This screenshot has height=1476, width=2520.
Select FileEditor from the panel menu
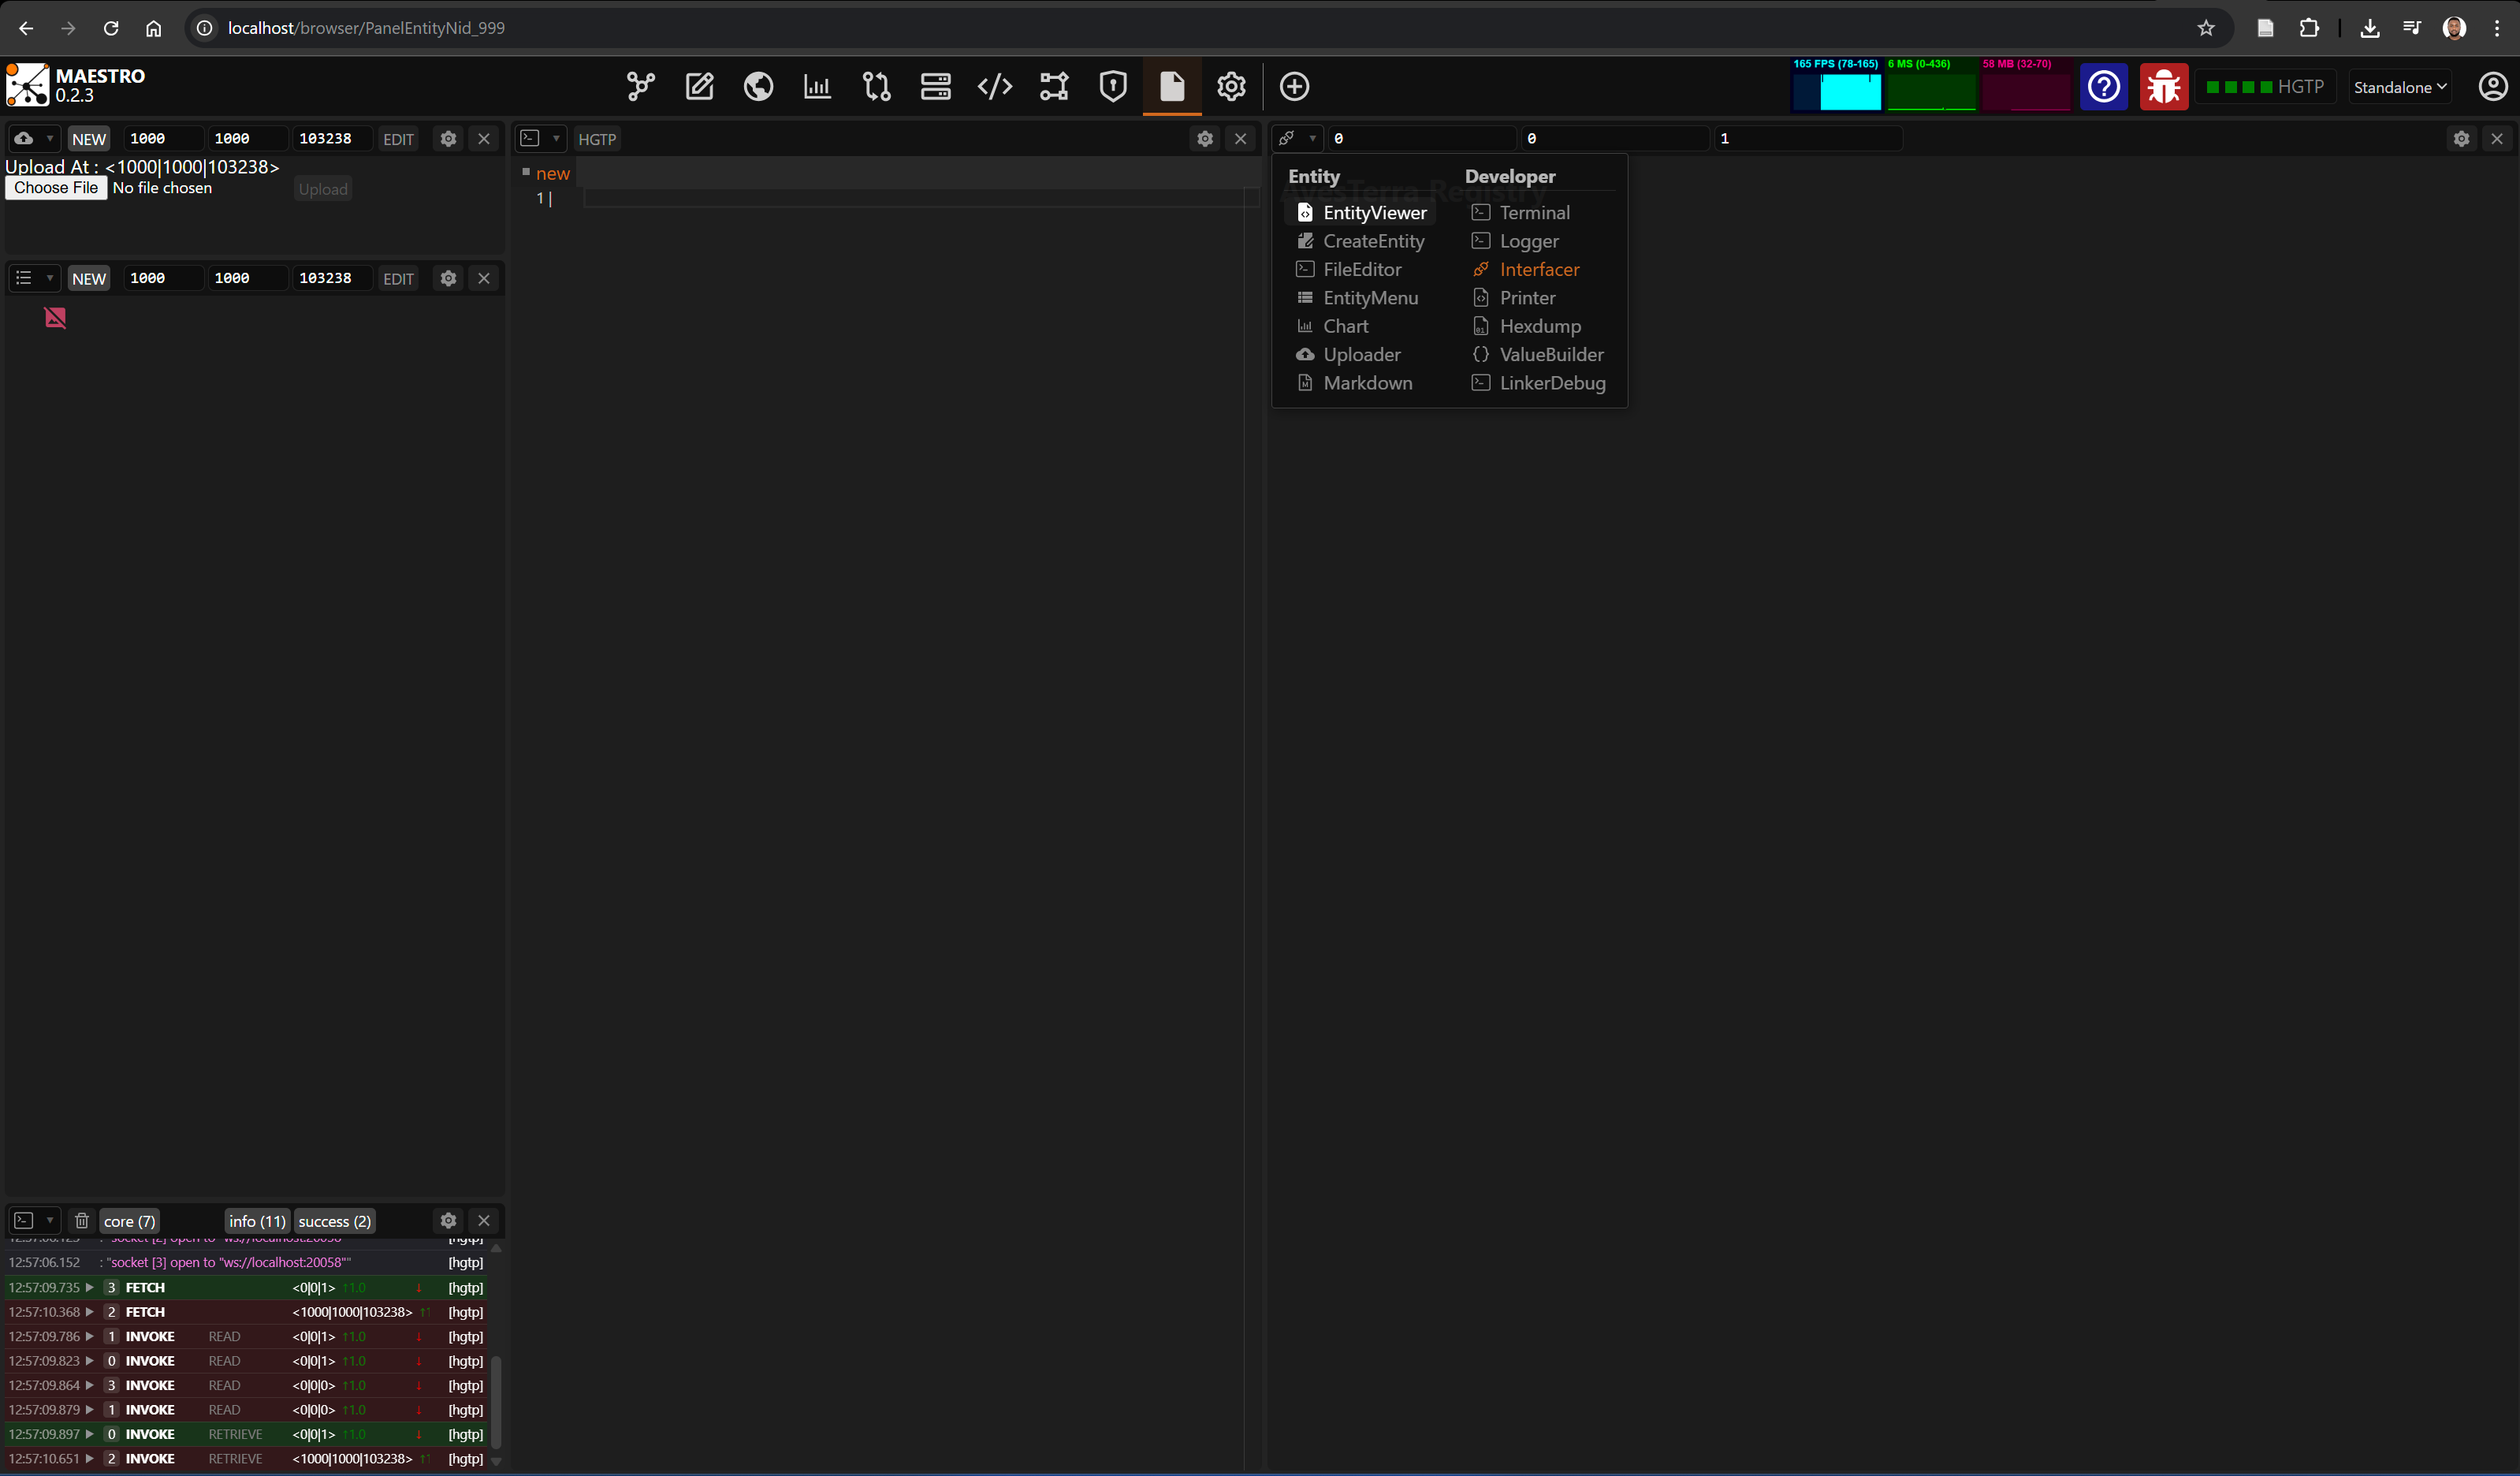(x=1349, y=269)
